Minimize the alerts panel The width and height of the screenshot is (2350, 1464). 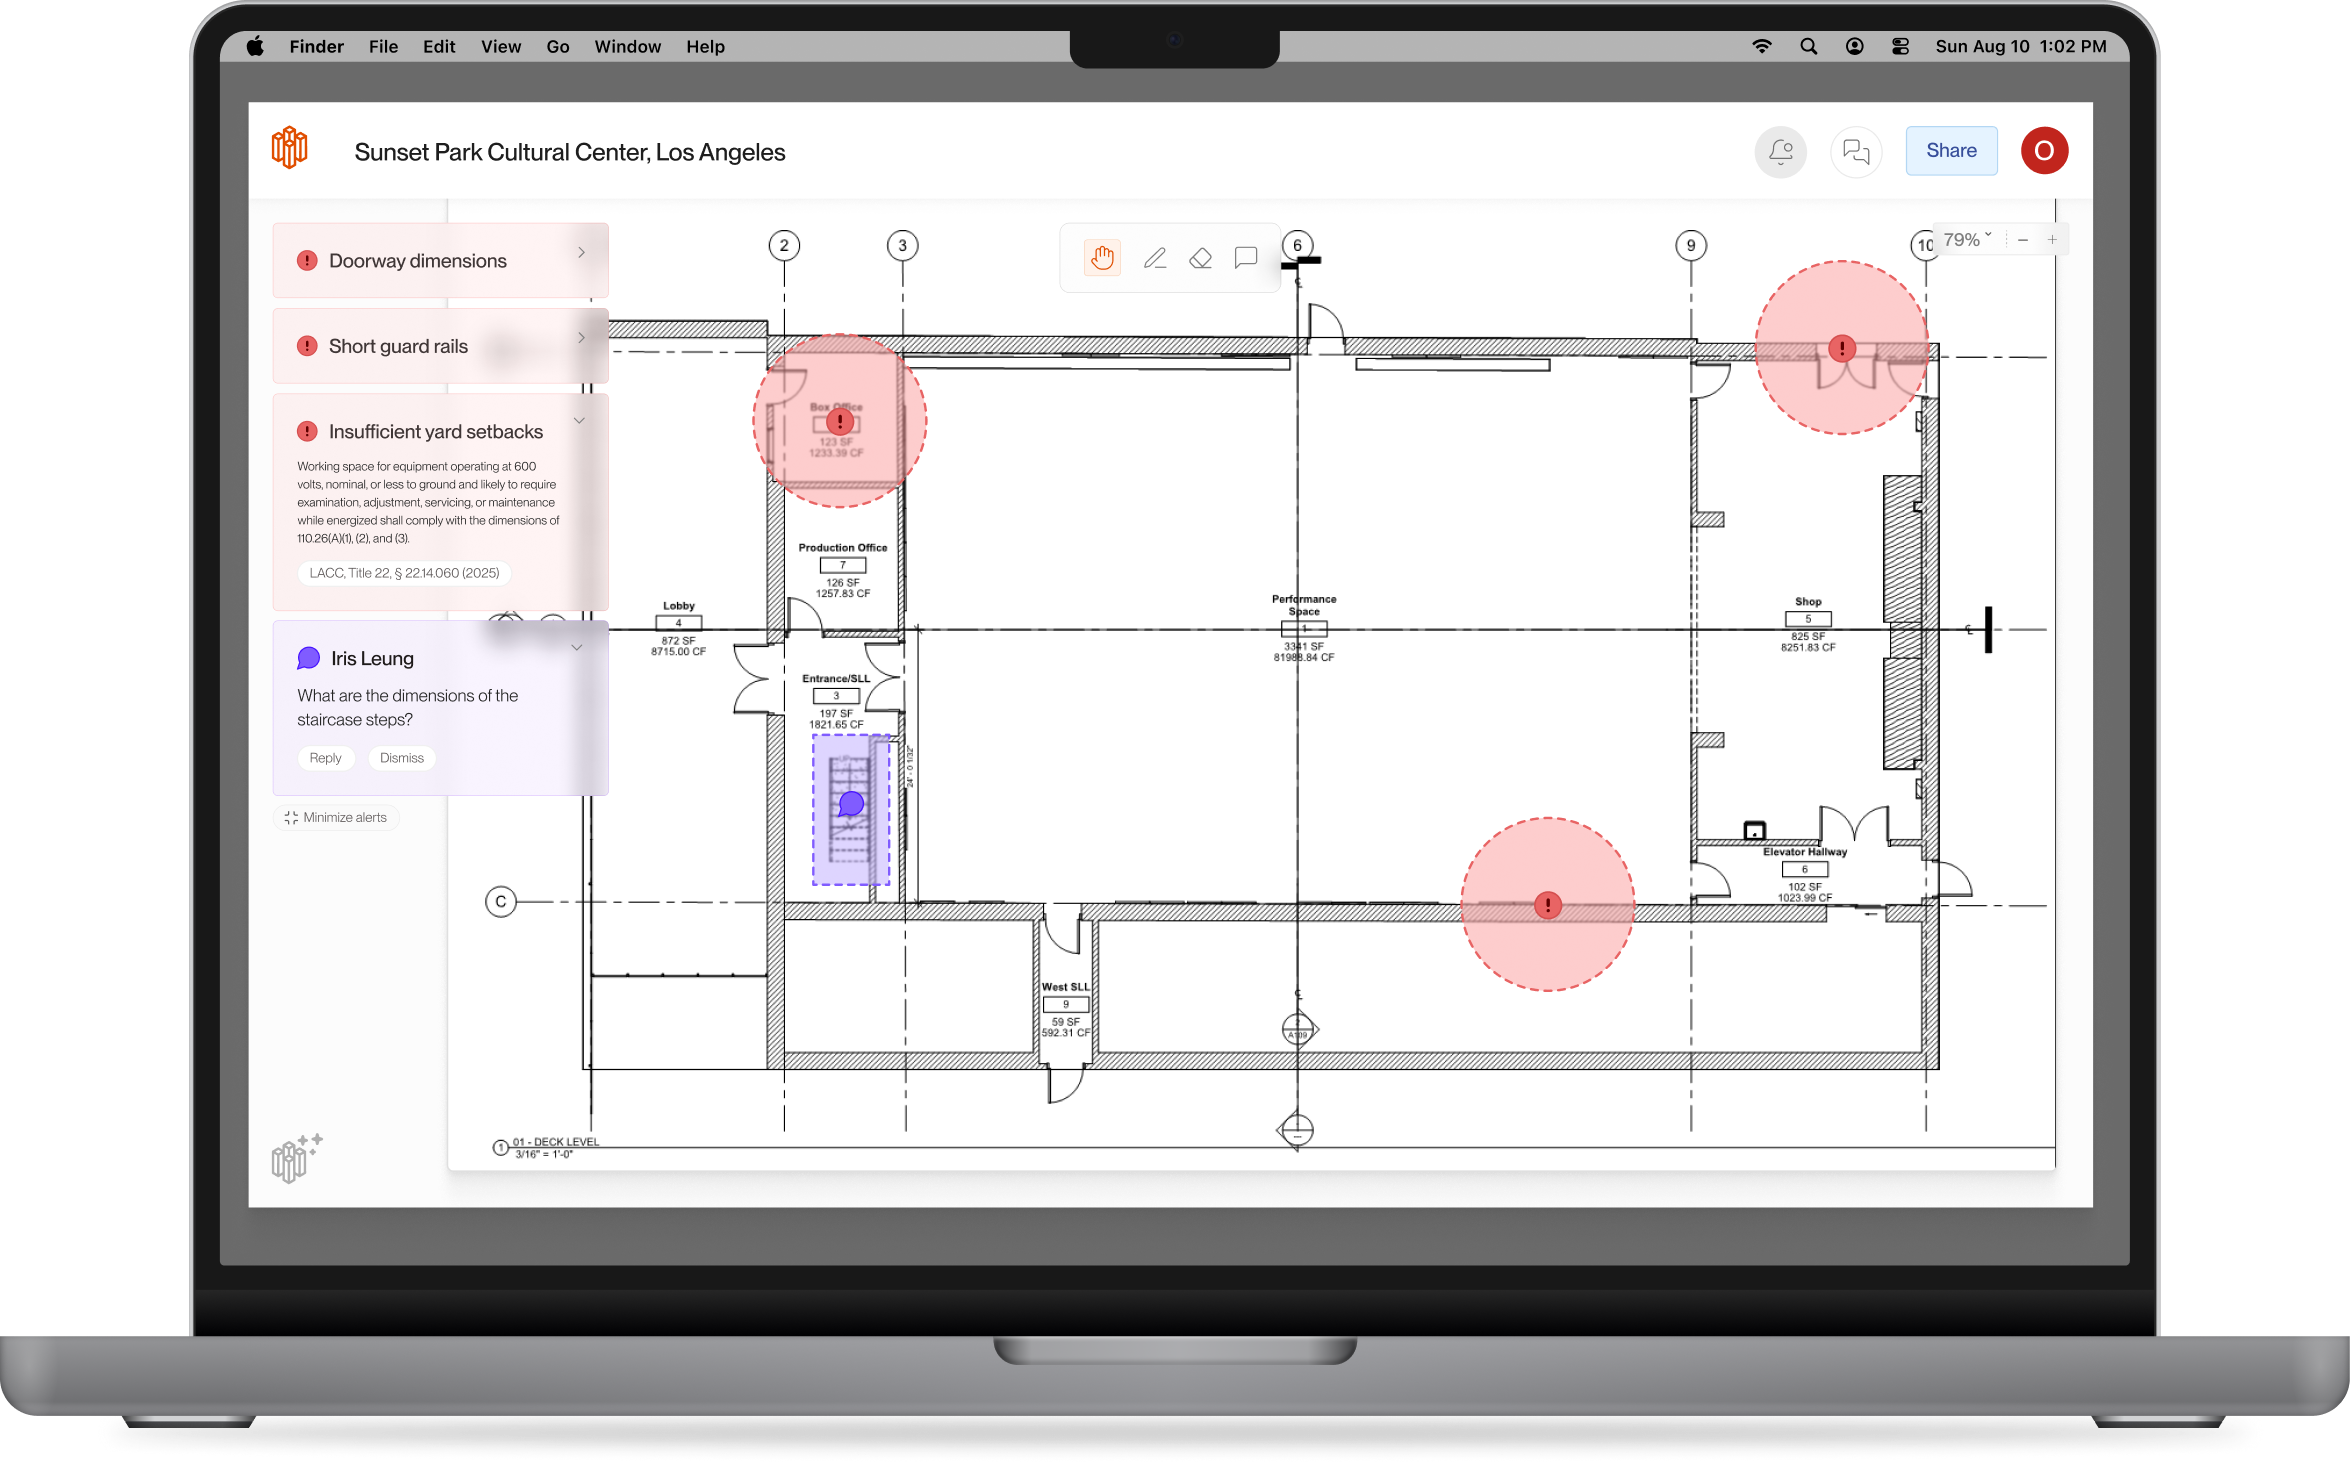point(336,817)
